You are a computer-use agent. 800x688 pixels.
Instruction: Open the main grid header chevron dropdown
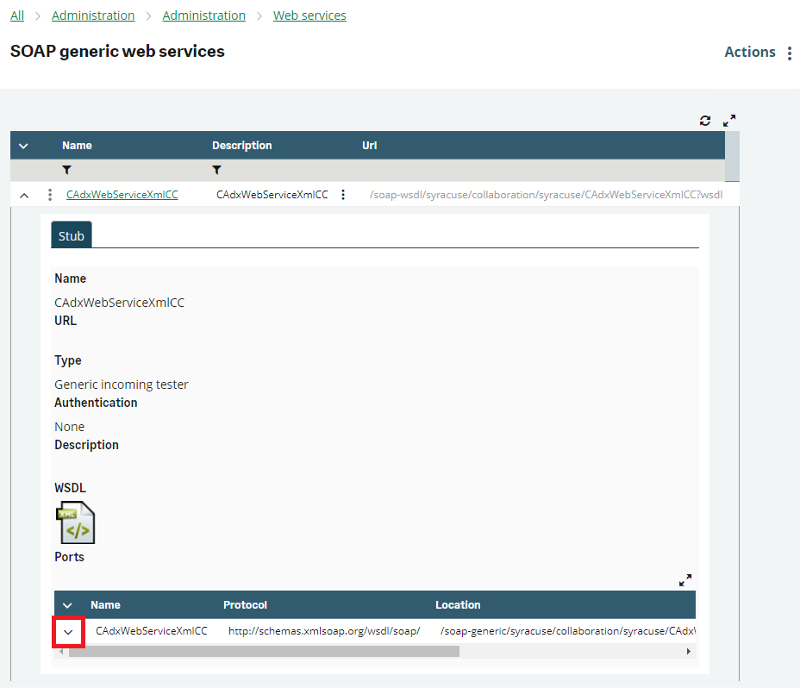(24, 146)
